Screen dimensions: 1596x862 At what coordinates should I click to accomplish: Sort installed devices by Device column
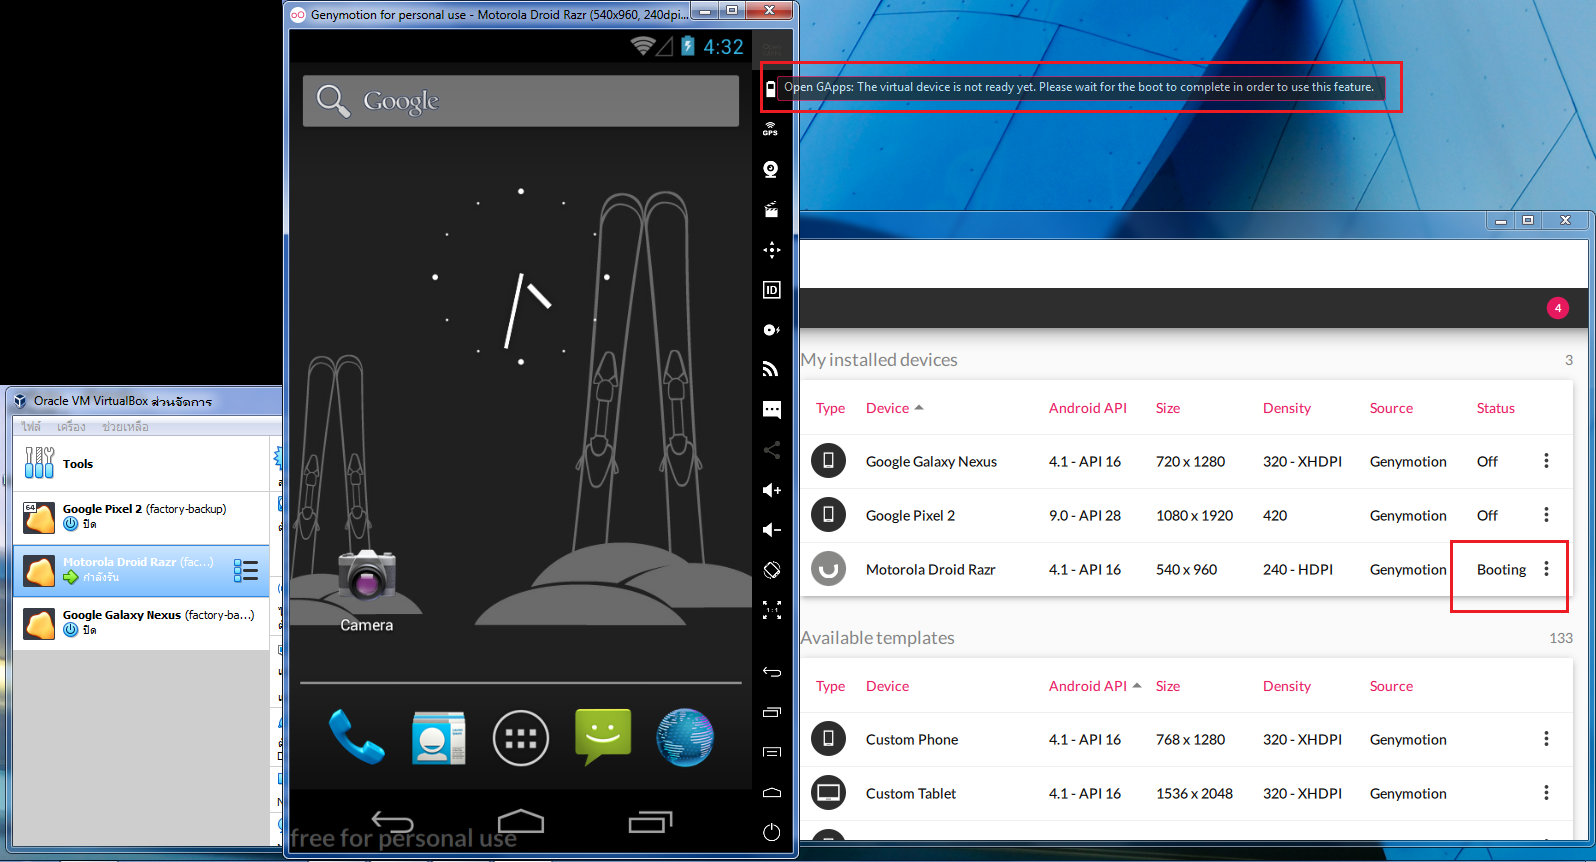click(x=895, y=408)
